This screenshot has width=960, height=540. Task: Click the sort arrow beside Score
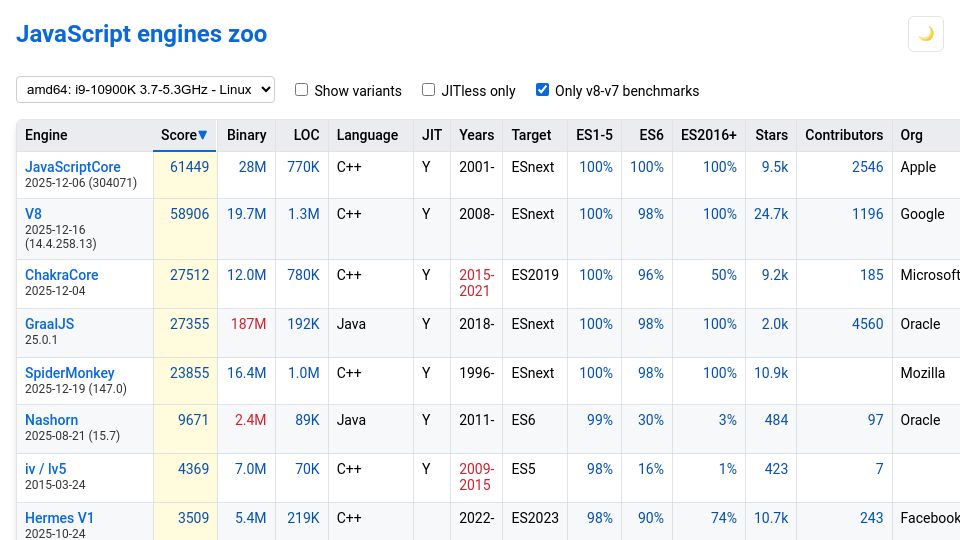[x=203, y=135]
